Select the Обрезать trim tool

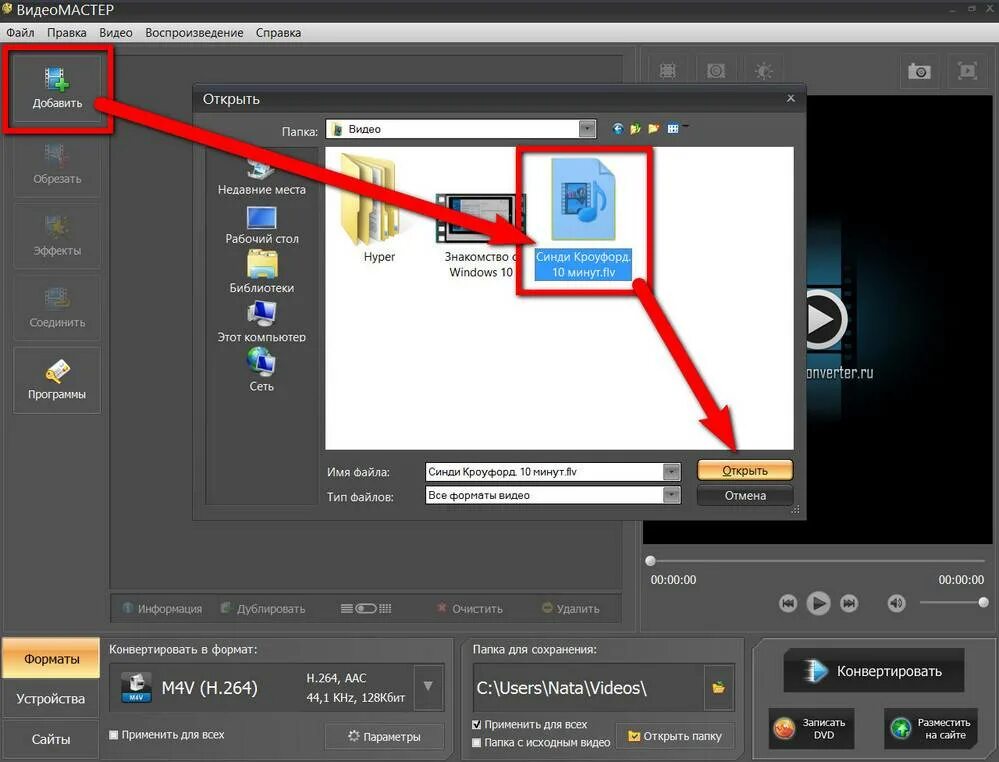coord(57,164)
